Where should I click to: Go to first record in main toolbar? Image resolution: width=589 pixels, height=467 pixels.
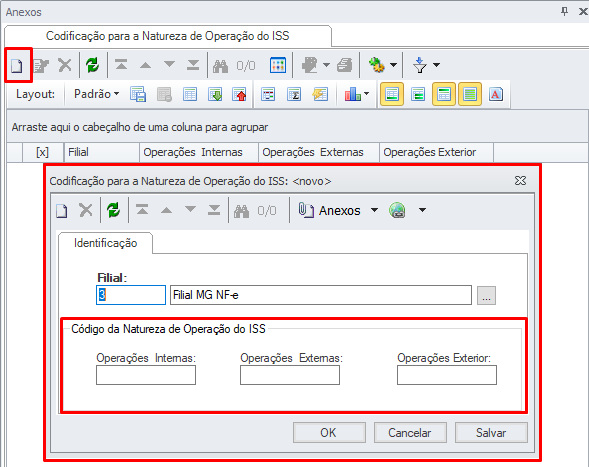(x=121, y=65)
